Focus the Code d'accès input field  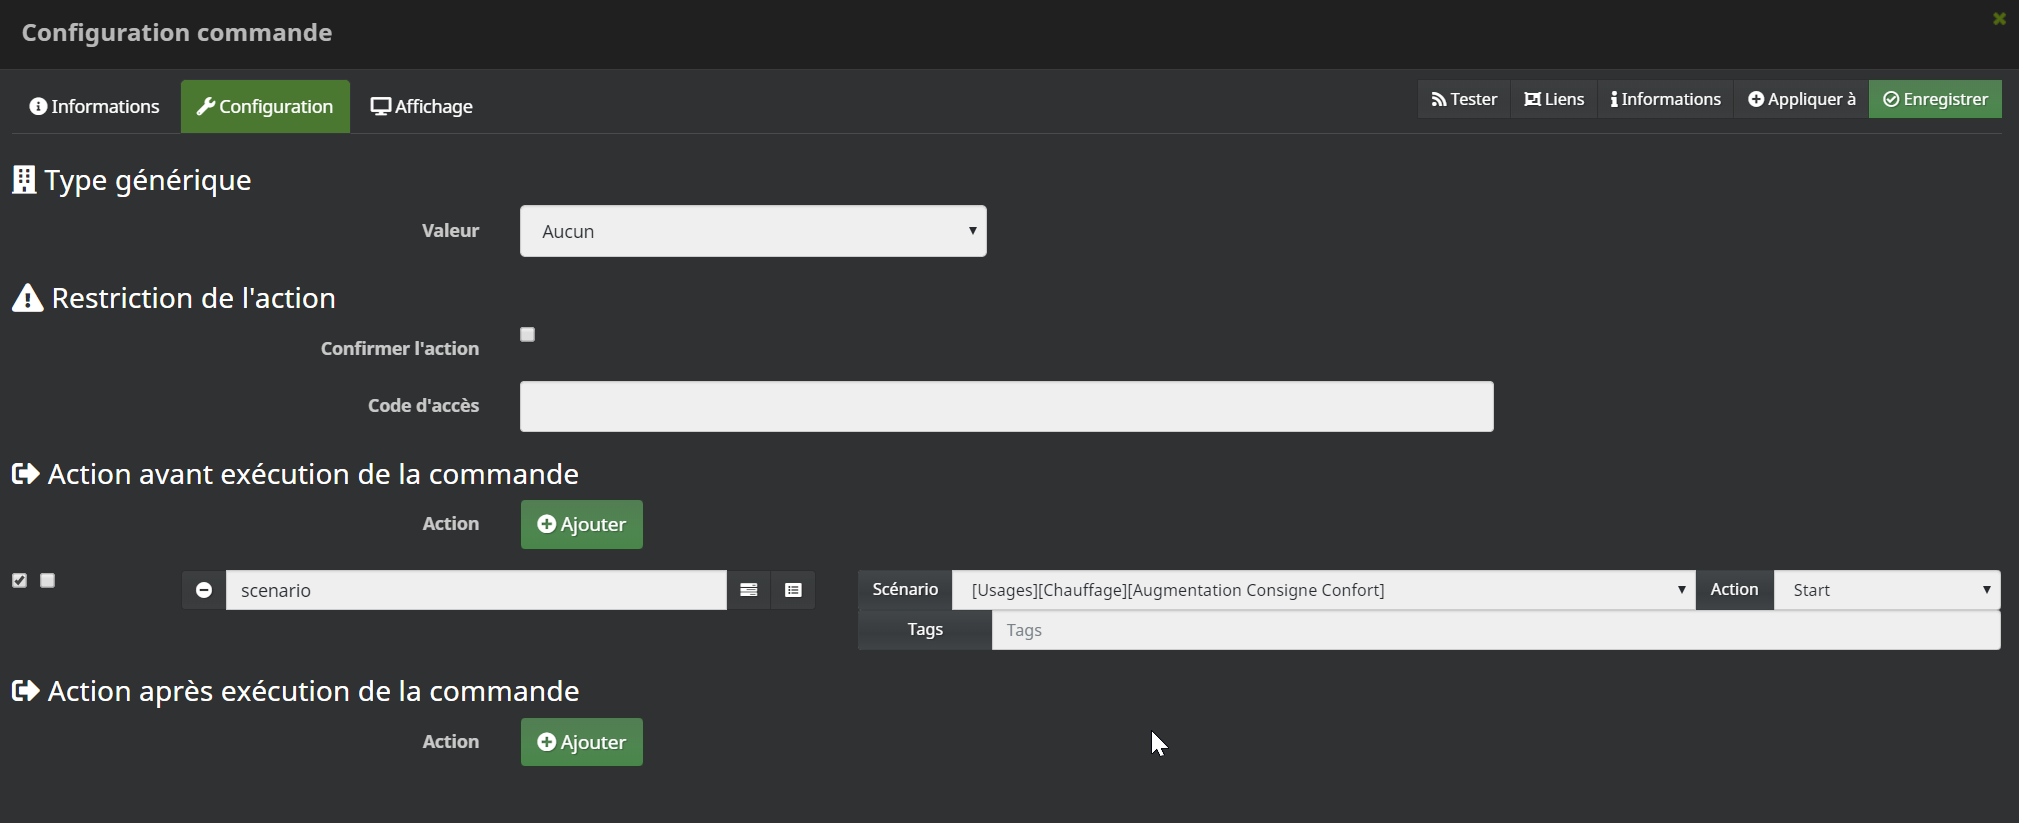(x=1006, y=406)
